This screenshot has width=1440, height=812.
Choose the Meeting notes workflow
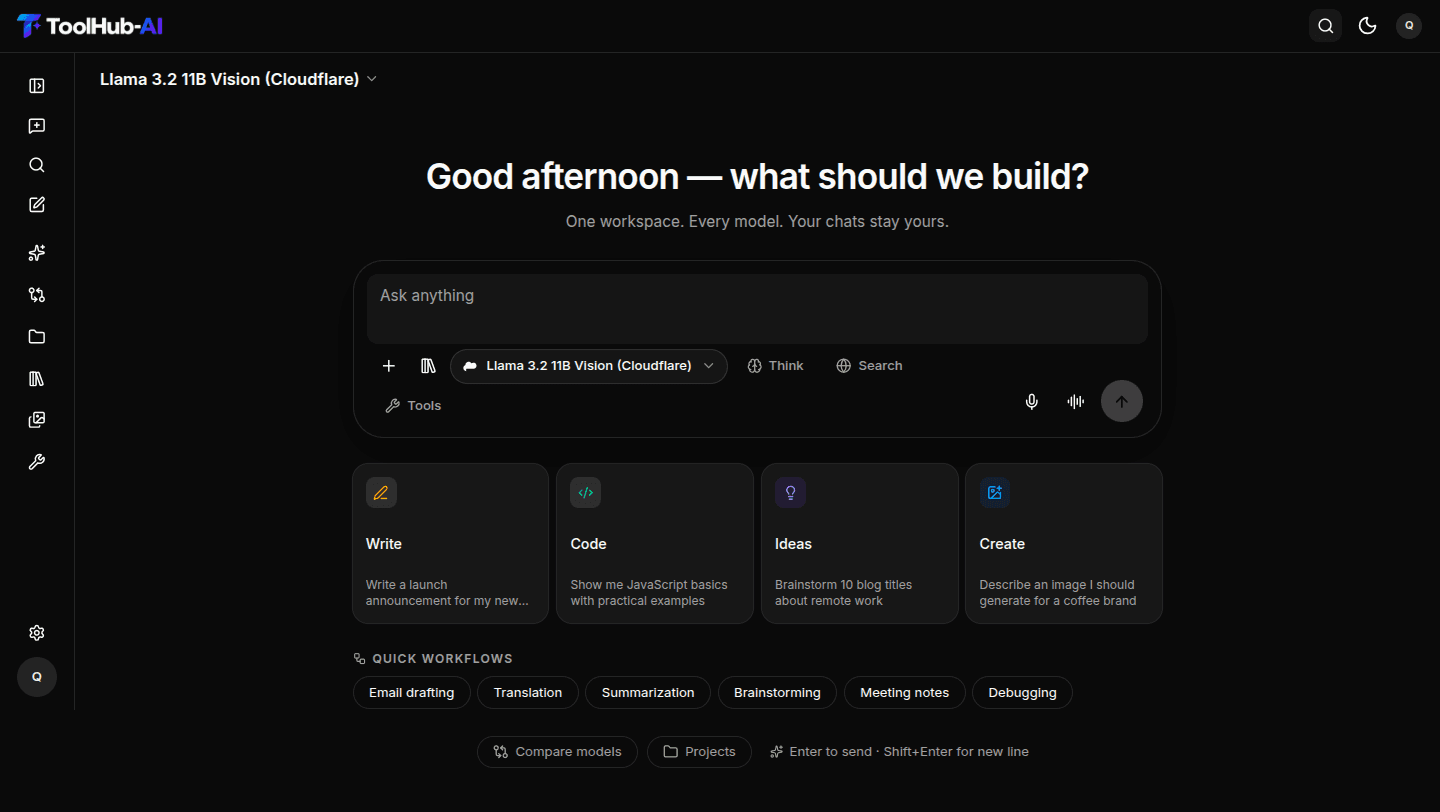pyautogui.click(x=905, y=693)
